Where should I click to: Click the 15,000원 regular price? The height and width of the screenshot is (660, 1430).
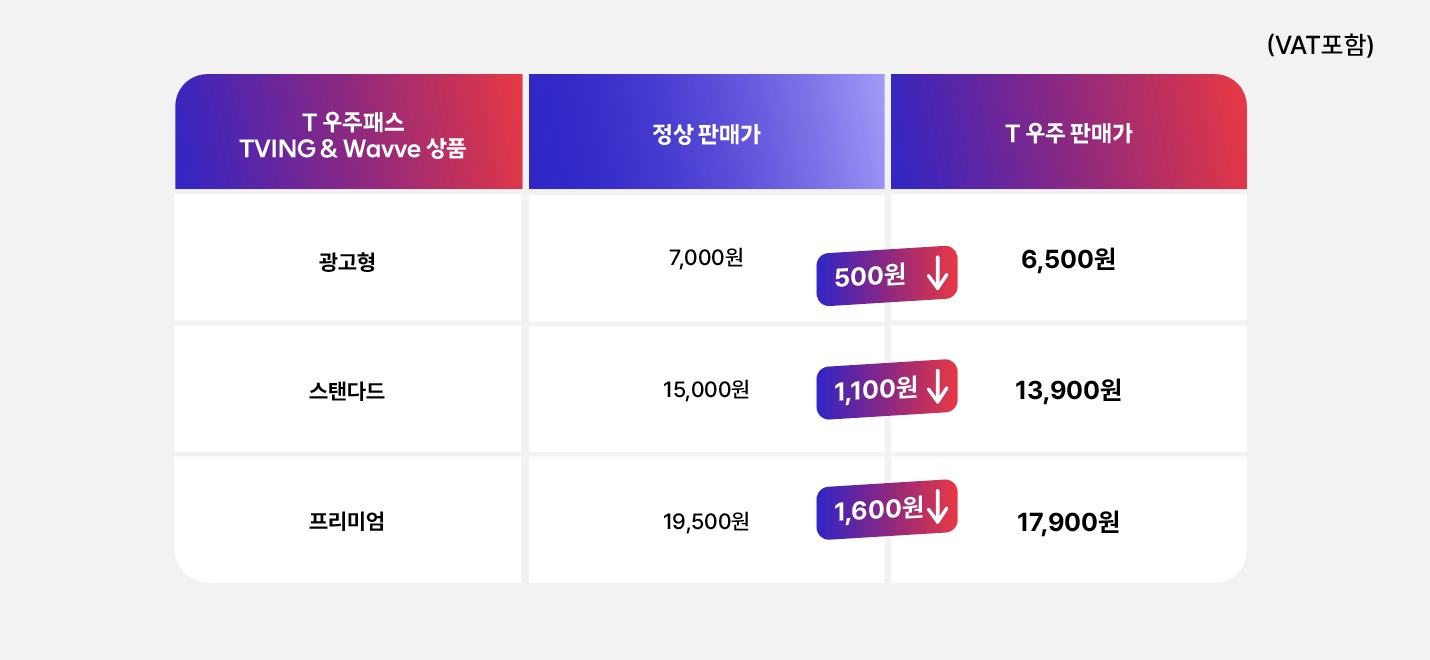click(706, 390)
